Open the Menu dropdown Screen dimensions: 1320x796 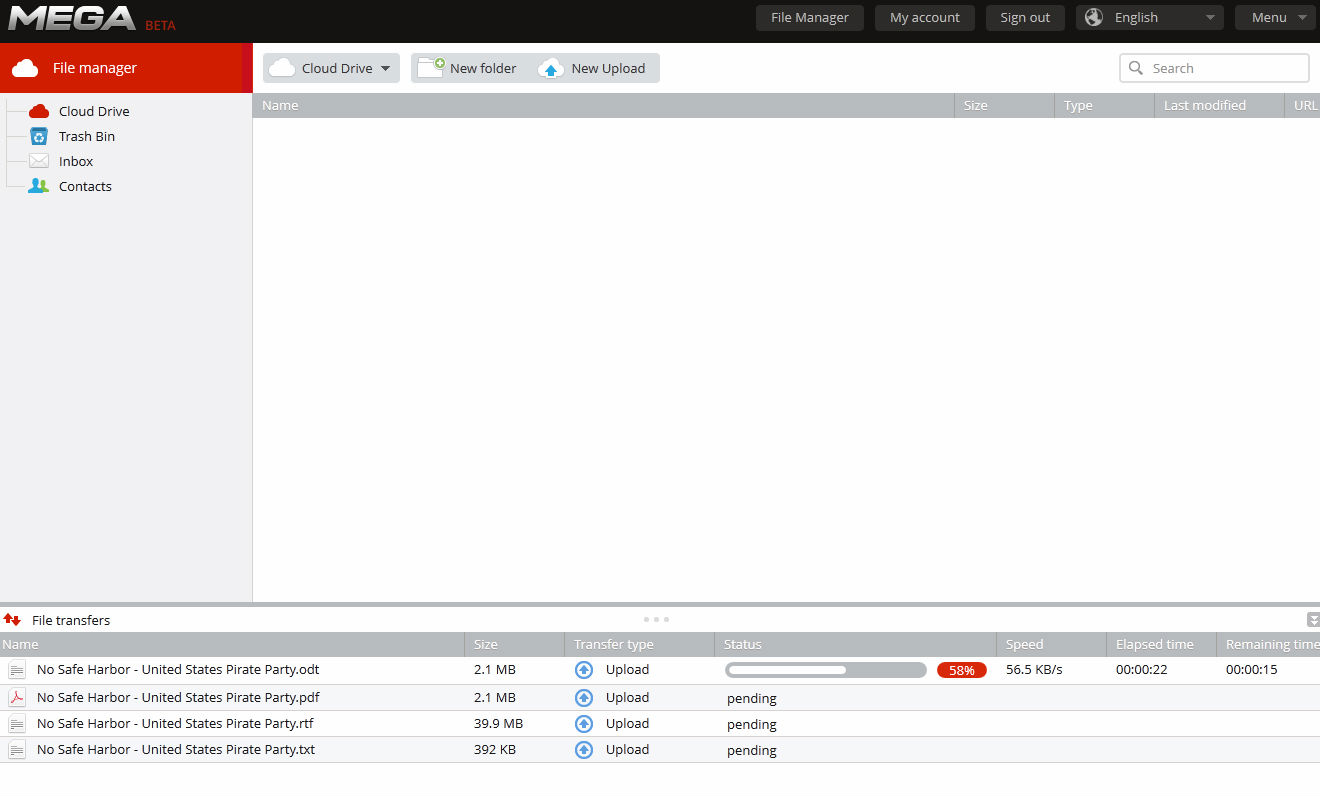click(1275, 17)
